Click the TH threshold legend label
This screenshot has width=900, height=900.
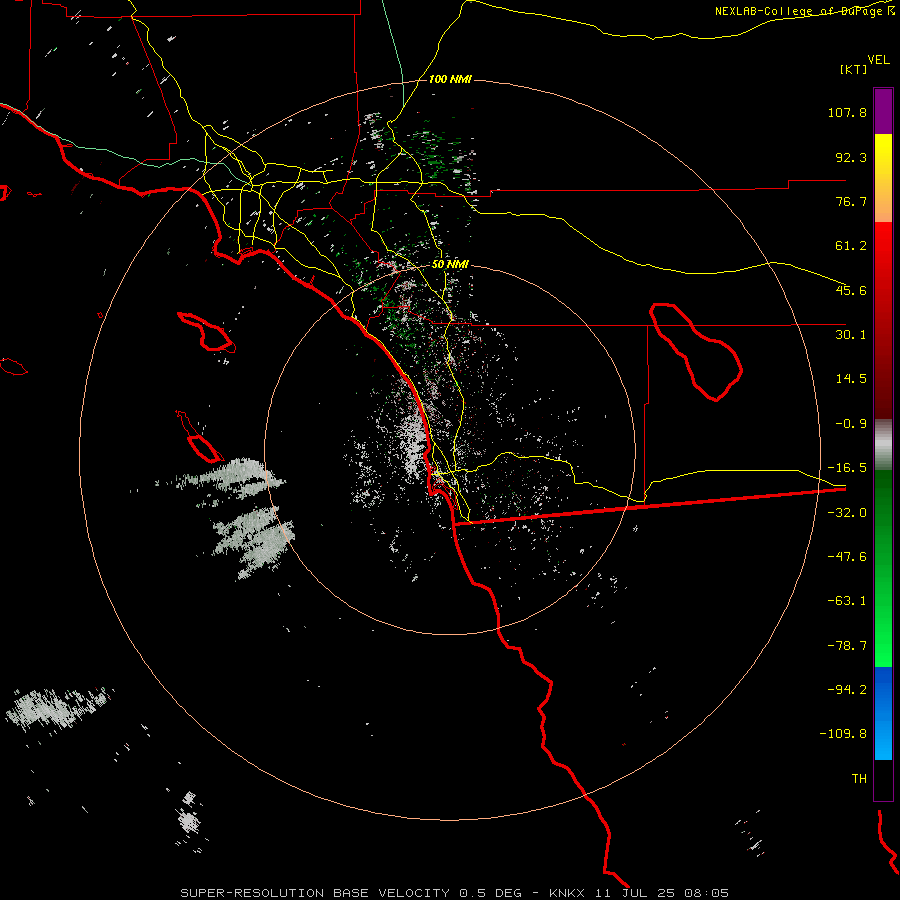click(859, 779)
